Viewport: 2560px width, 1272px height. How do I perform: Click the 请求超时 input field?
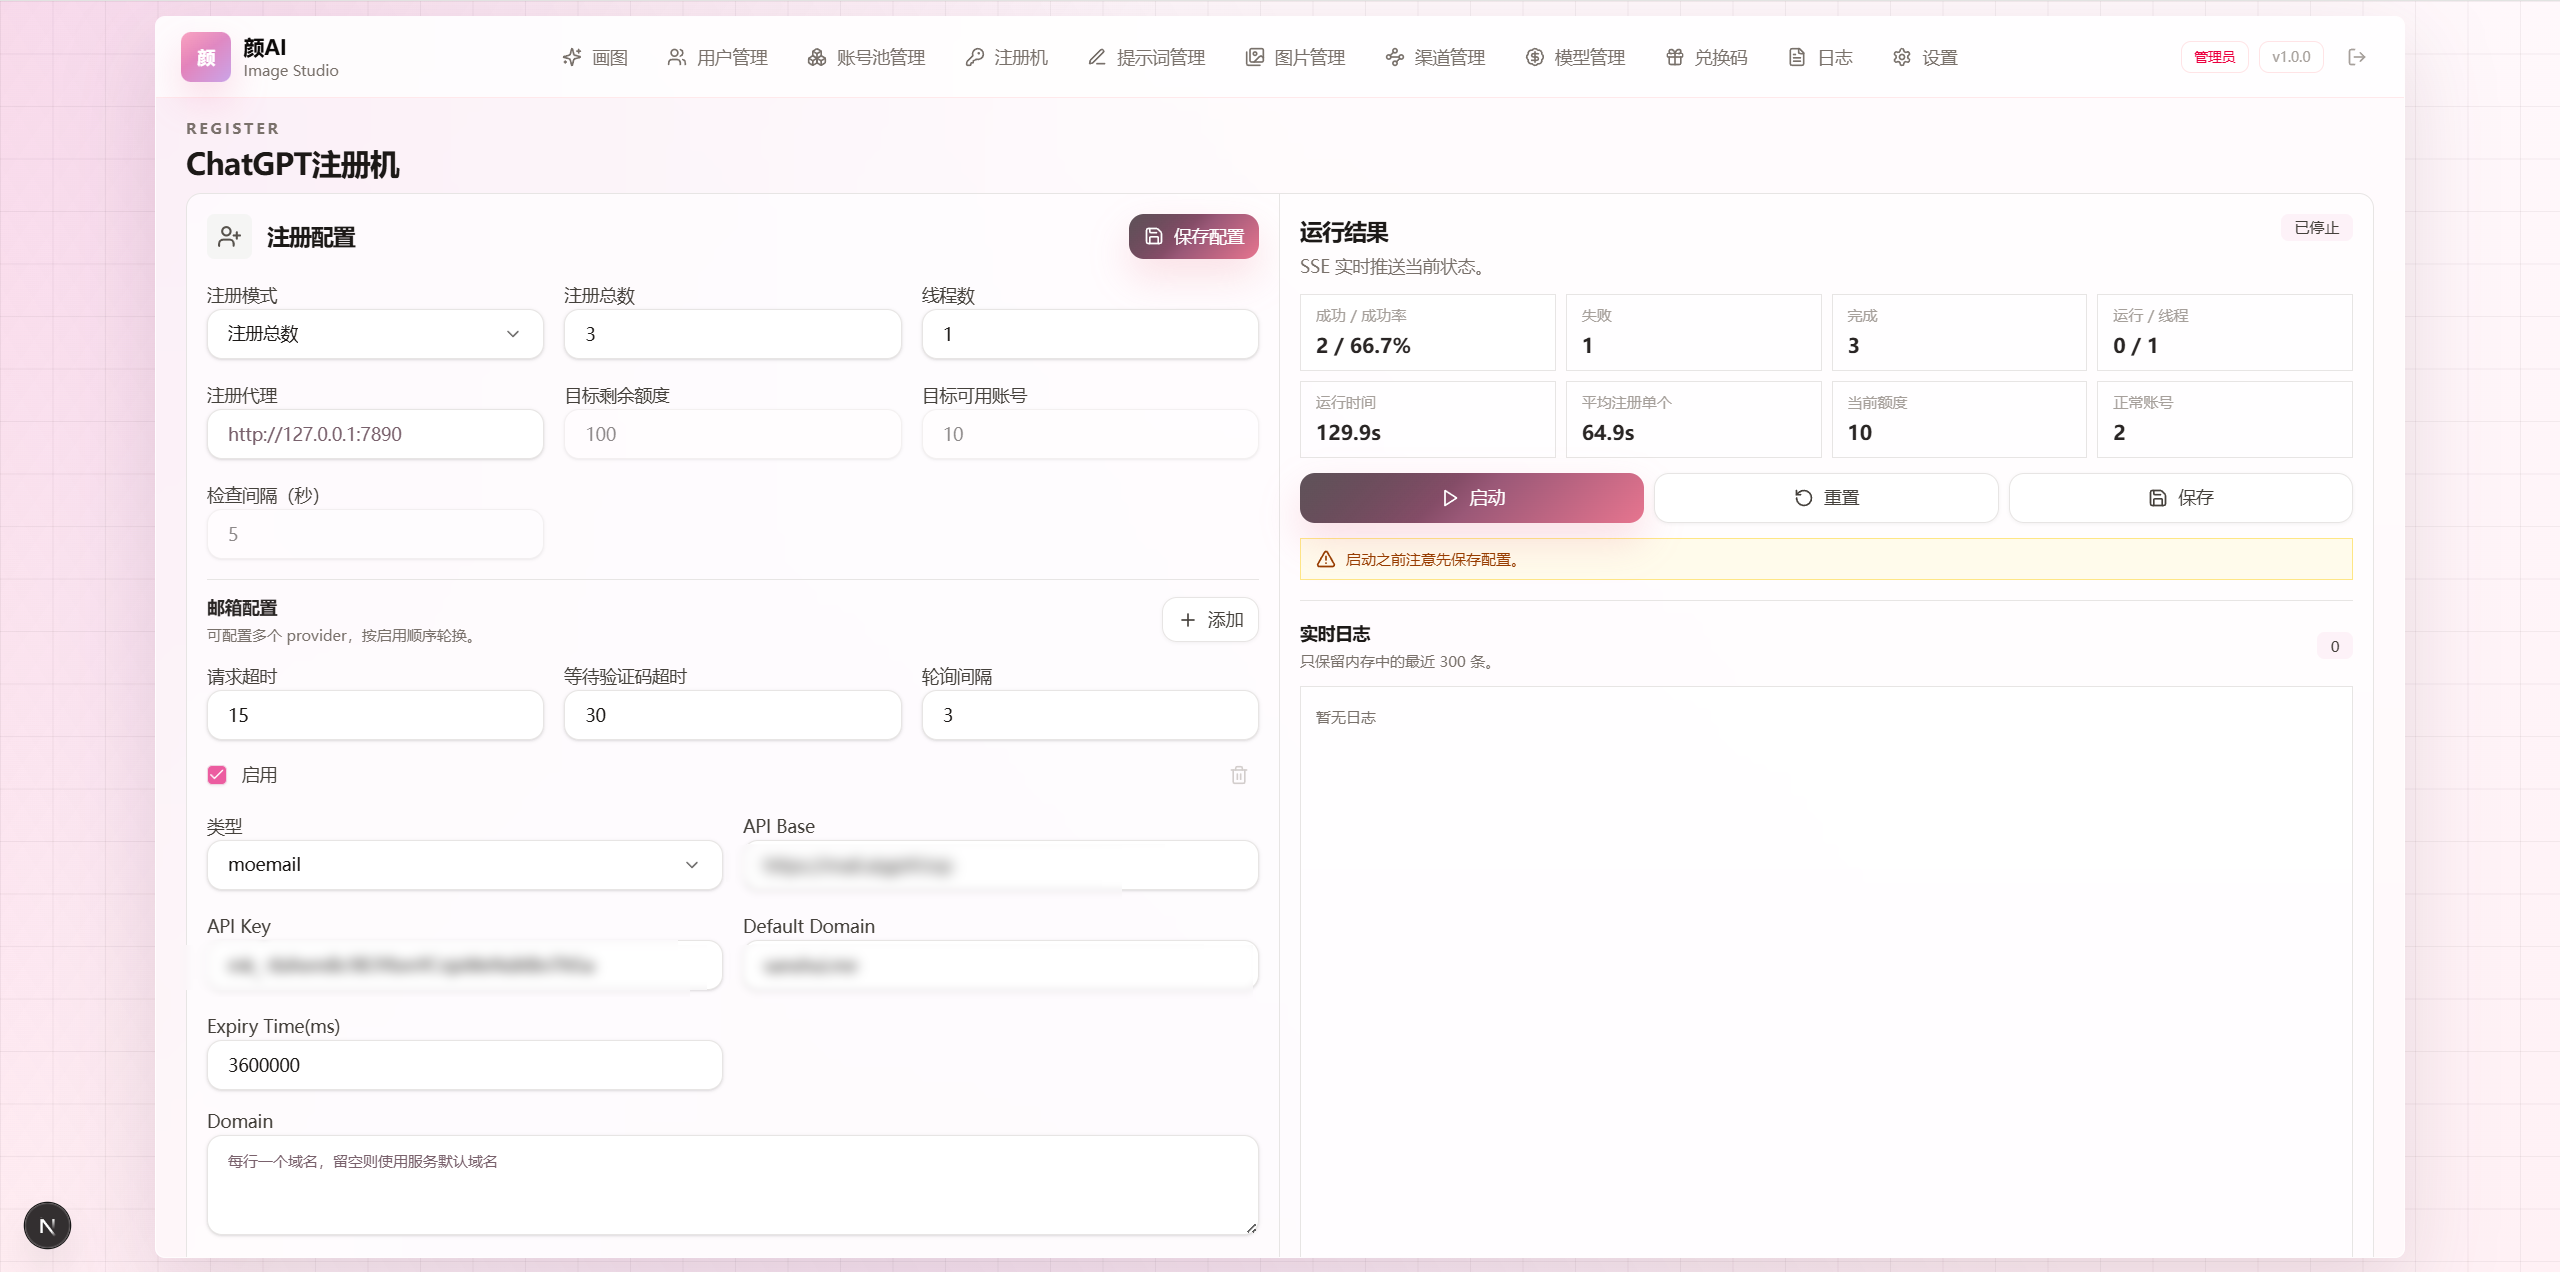coord(375,715)
